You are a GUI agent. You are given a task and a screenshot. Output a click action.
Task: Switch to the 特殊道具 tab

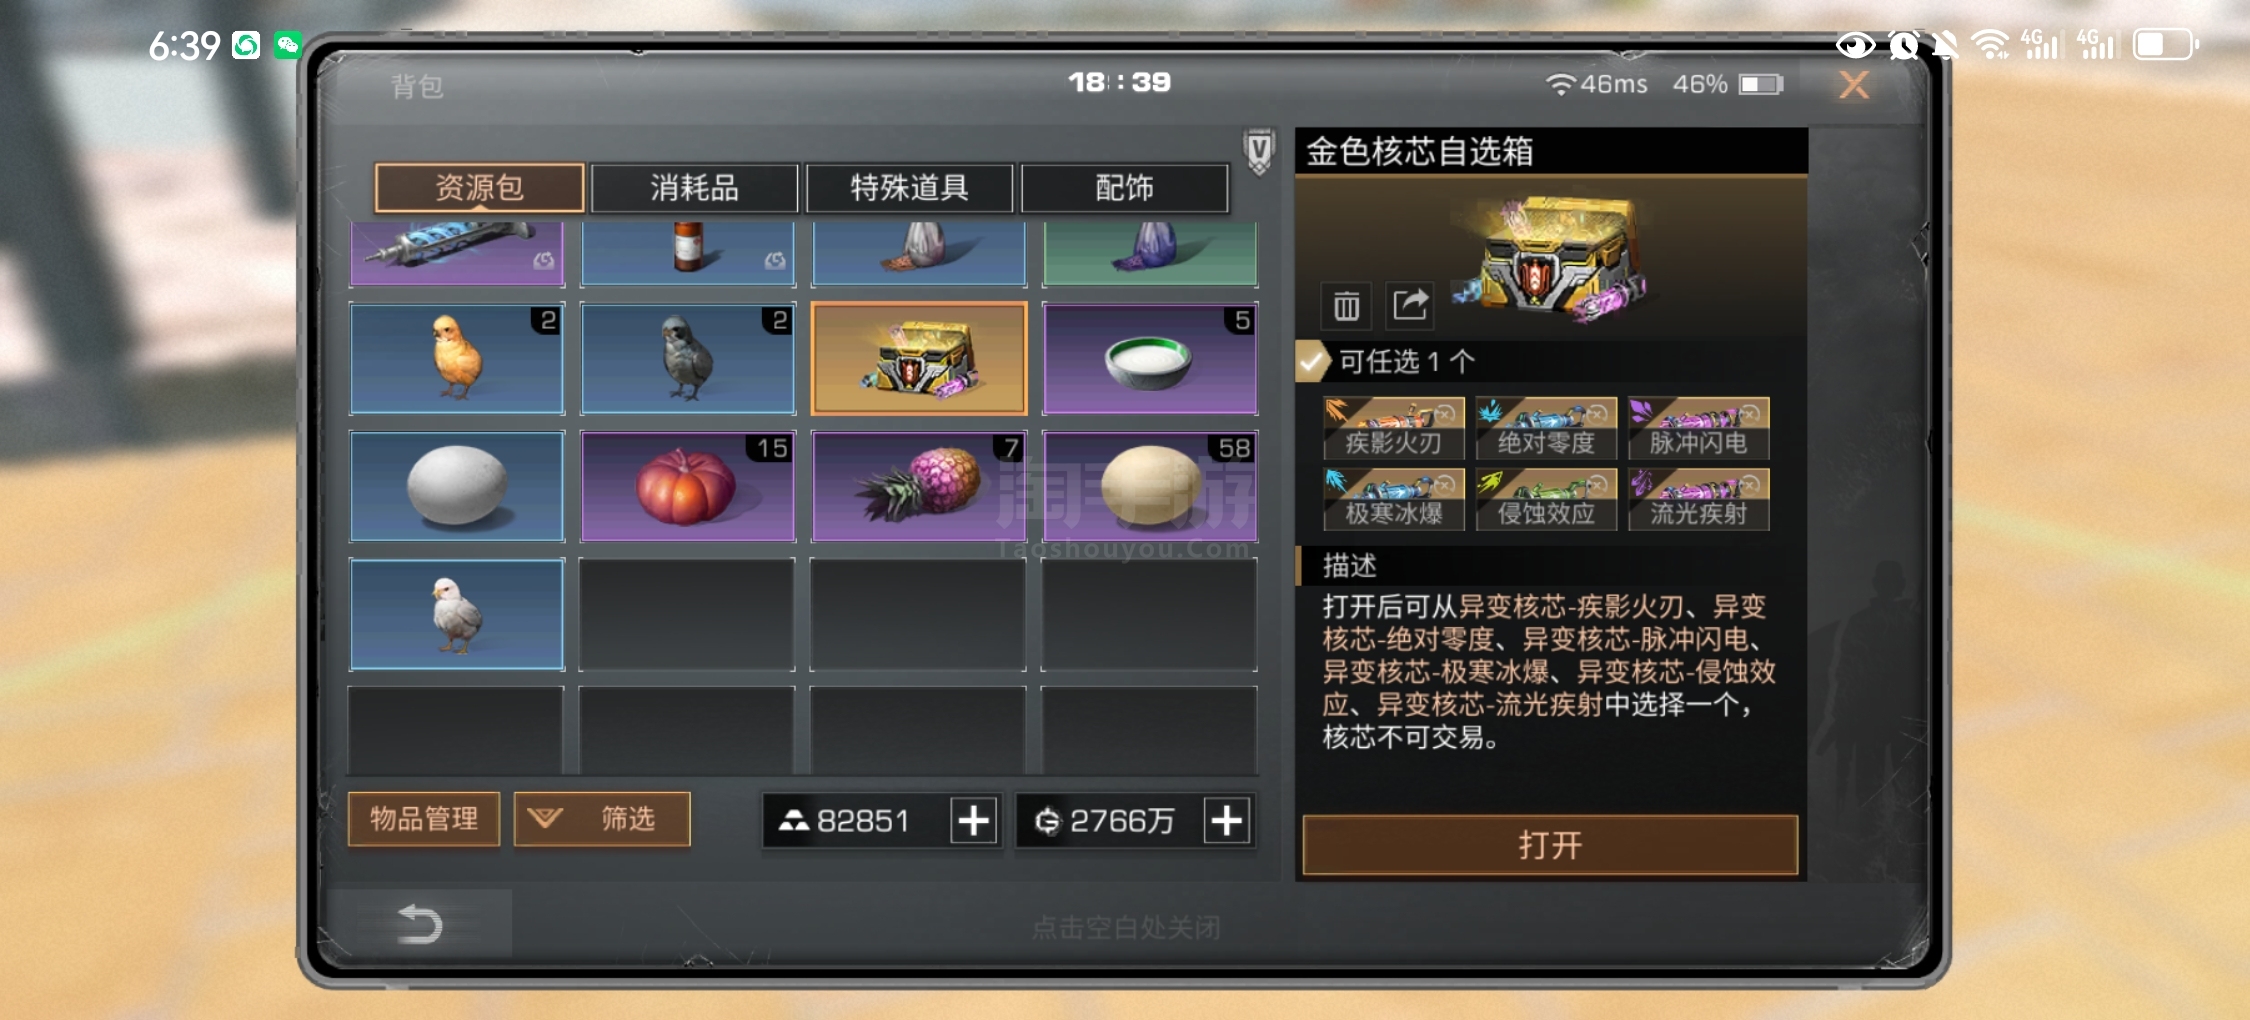pyautogui.click(x=909, y=188)
